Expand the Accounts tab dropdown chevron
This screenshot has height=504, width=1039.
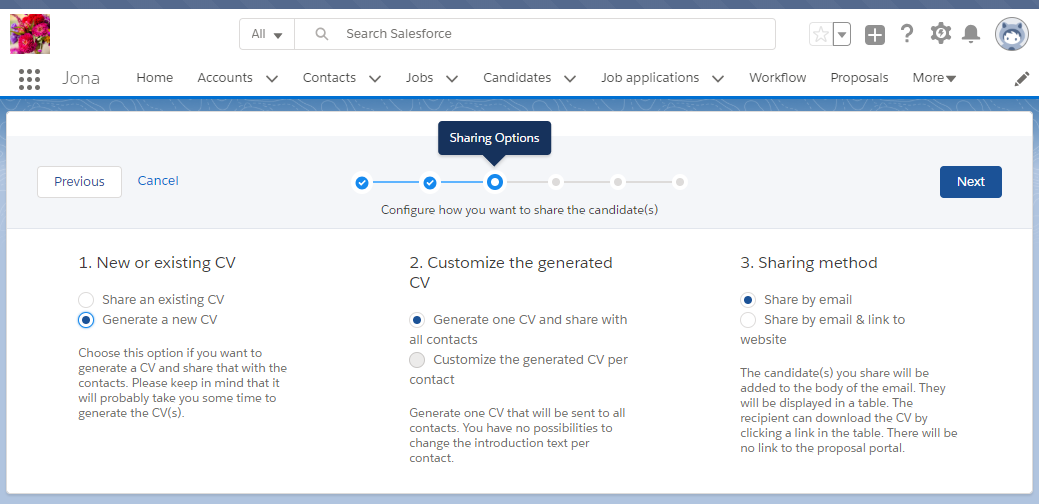coord(272,79)
